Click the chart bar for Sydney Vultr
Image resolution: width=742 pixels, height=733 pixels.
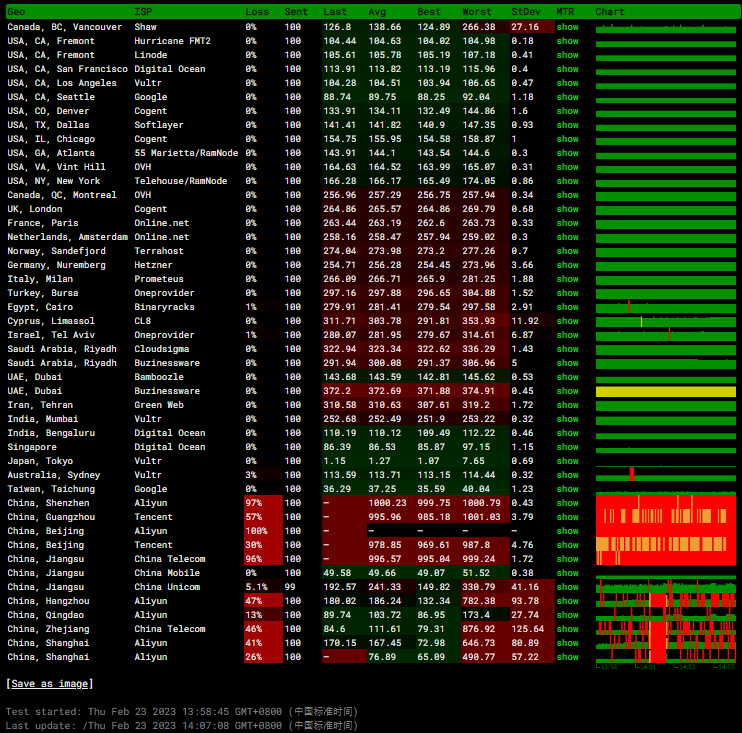coord(666,475)
